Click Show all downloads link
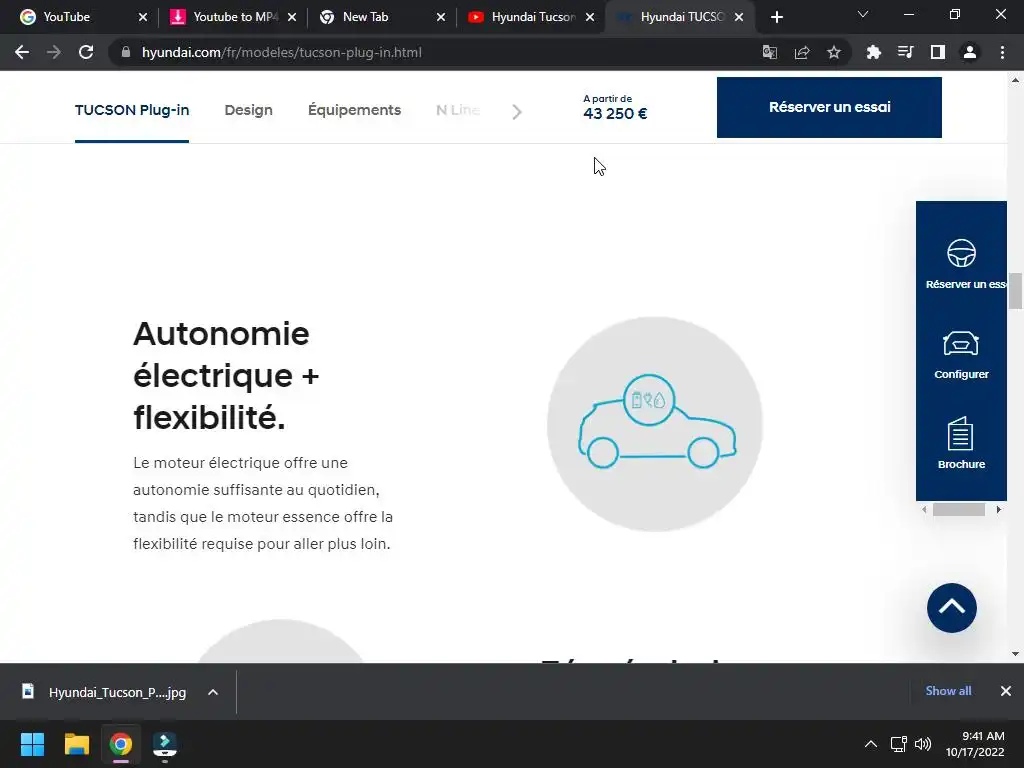The height and width of the screenshot is (768, 1024). pos(948,691)
